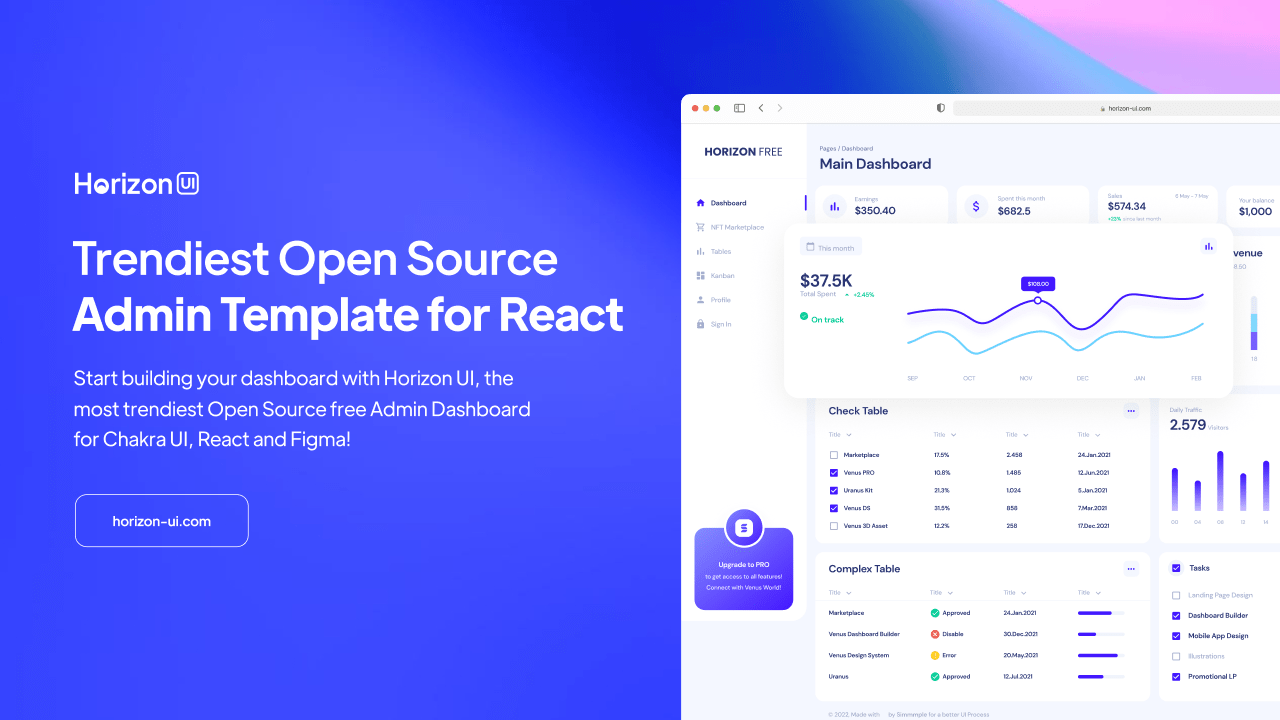Click the Venus logo in the Upgrade card
1280x720 pixels.
[x=743, y=527]
